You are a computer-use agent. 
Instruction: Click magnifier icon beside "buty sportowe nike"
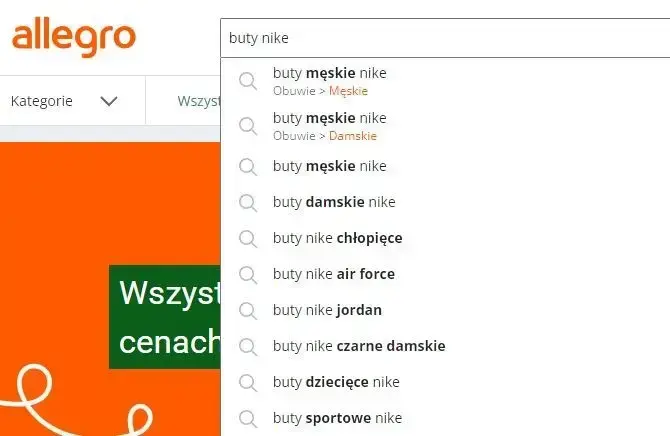point(247,418)
